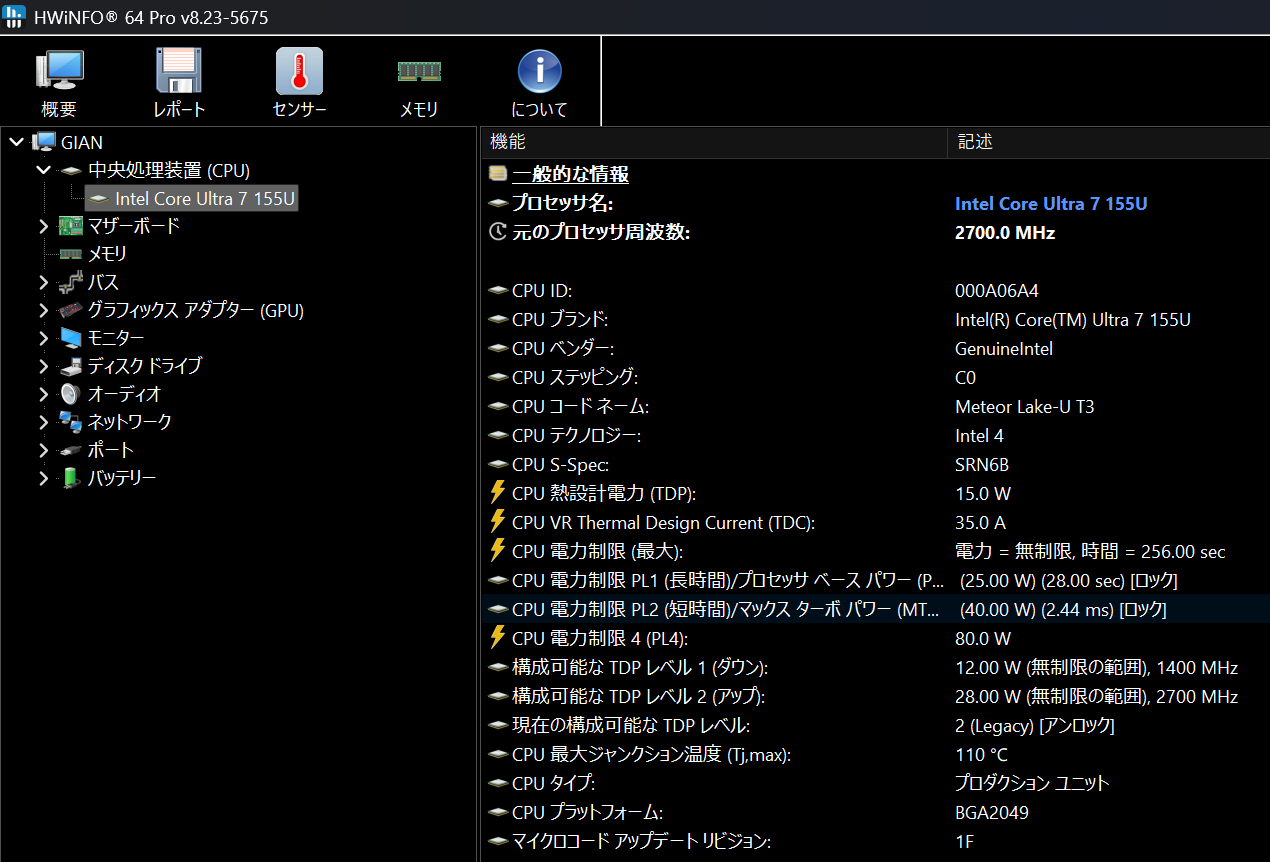The image size is (1270, 862).
Task: Select the CPU ベンダー row
Action: pyautogui.click(x=875, y=348)
